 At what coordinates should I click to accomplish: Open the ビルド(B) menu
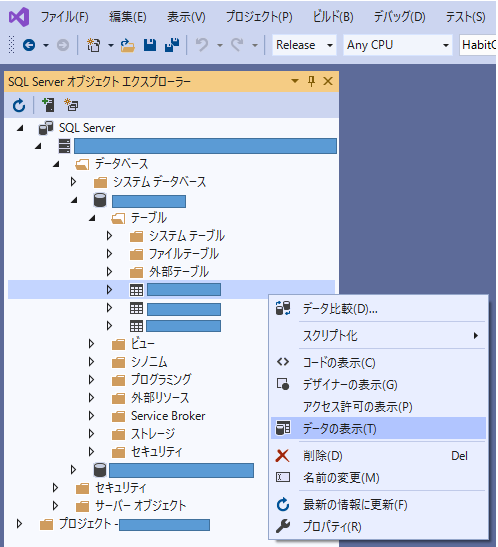333,17
